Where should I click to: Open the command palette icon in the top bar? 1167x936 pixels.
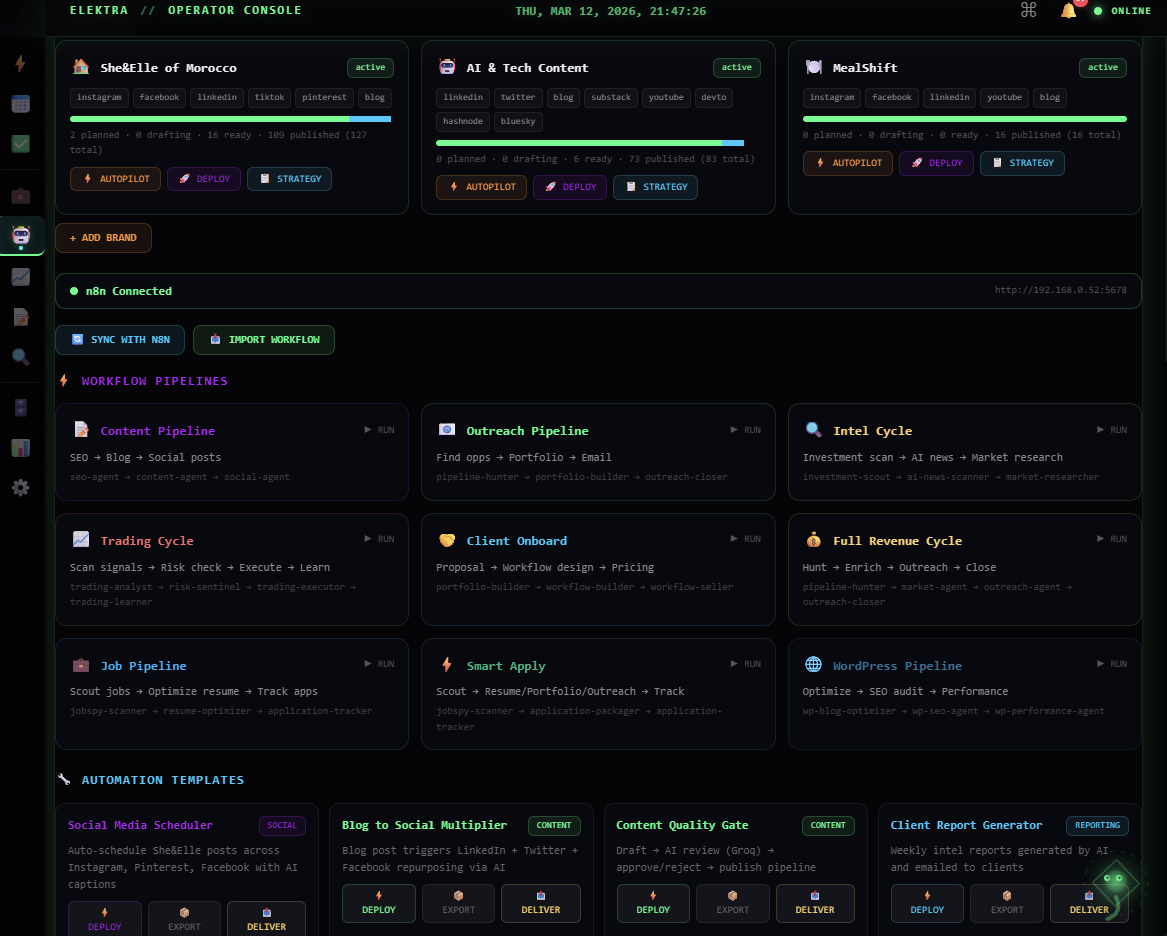click(1028, 10)
